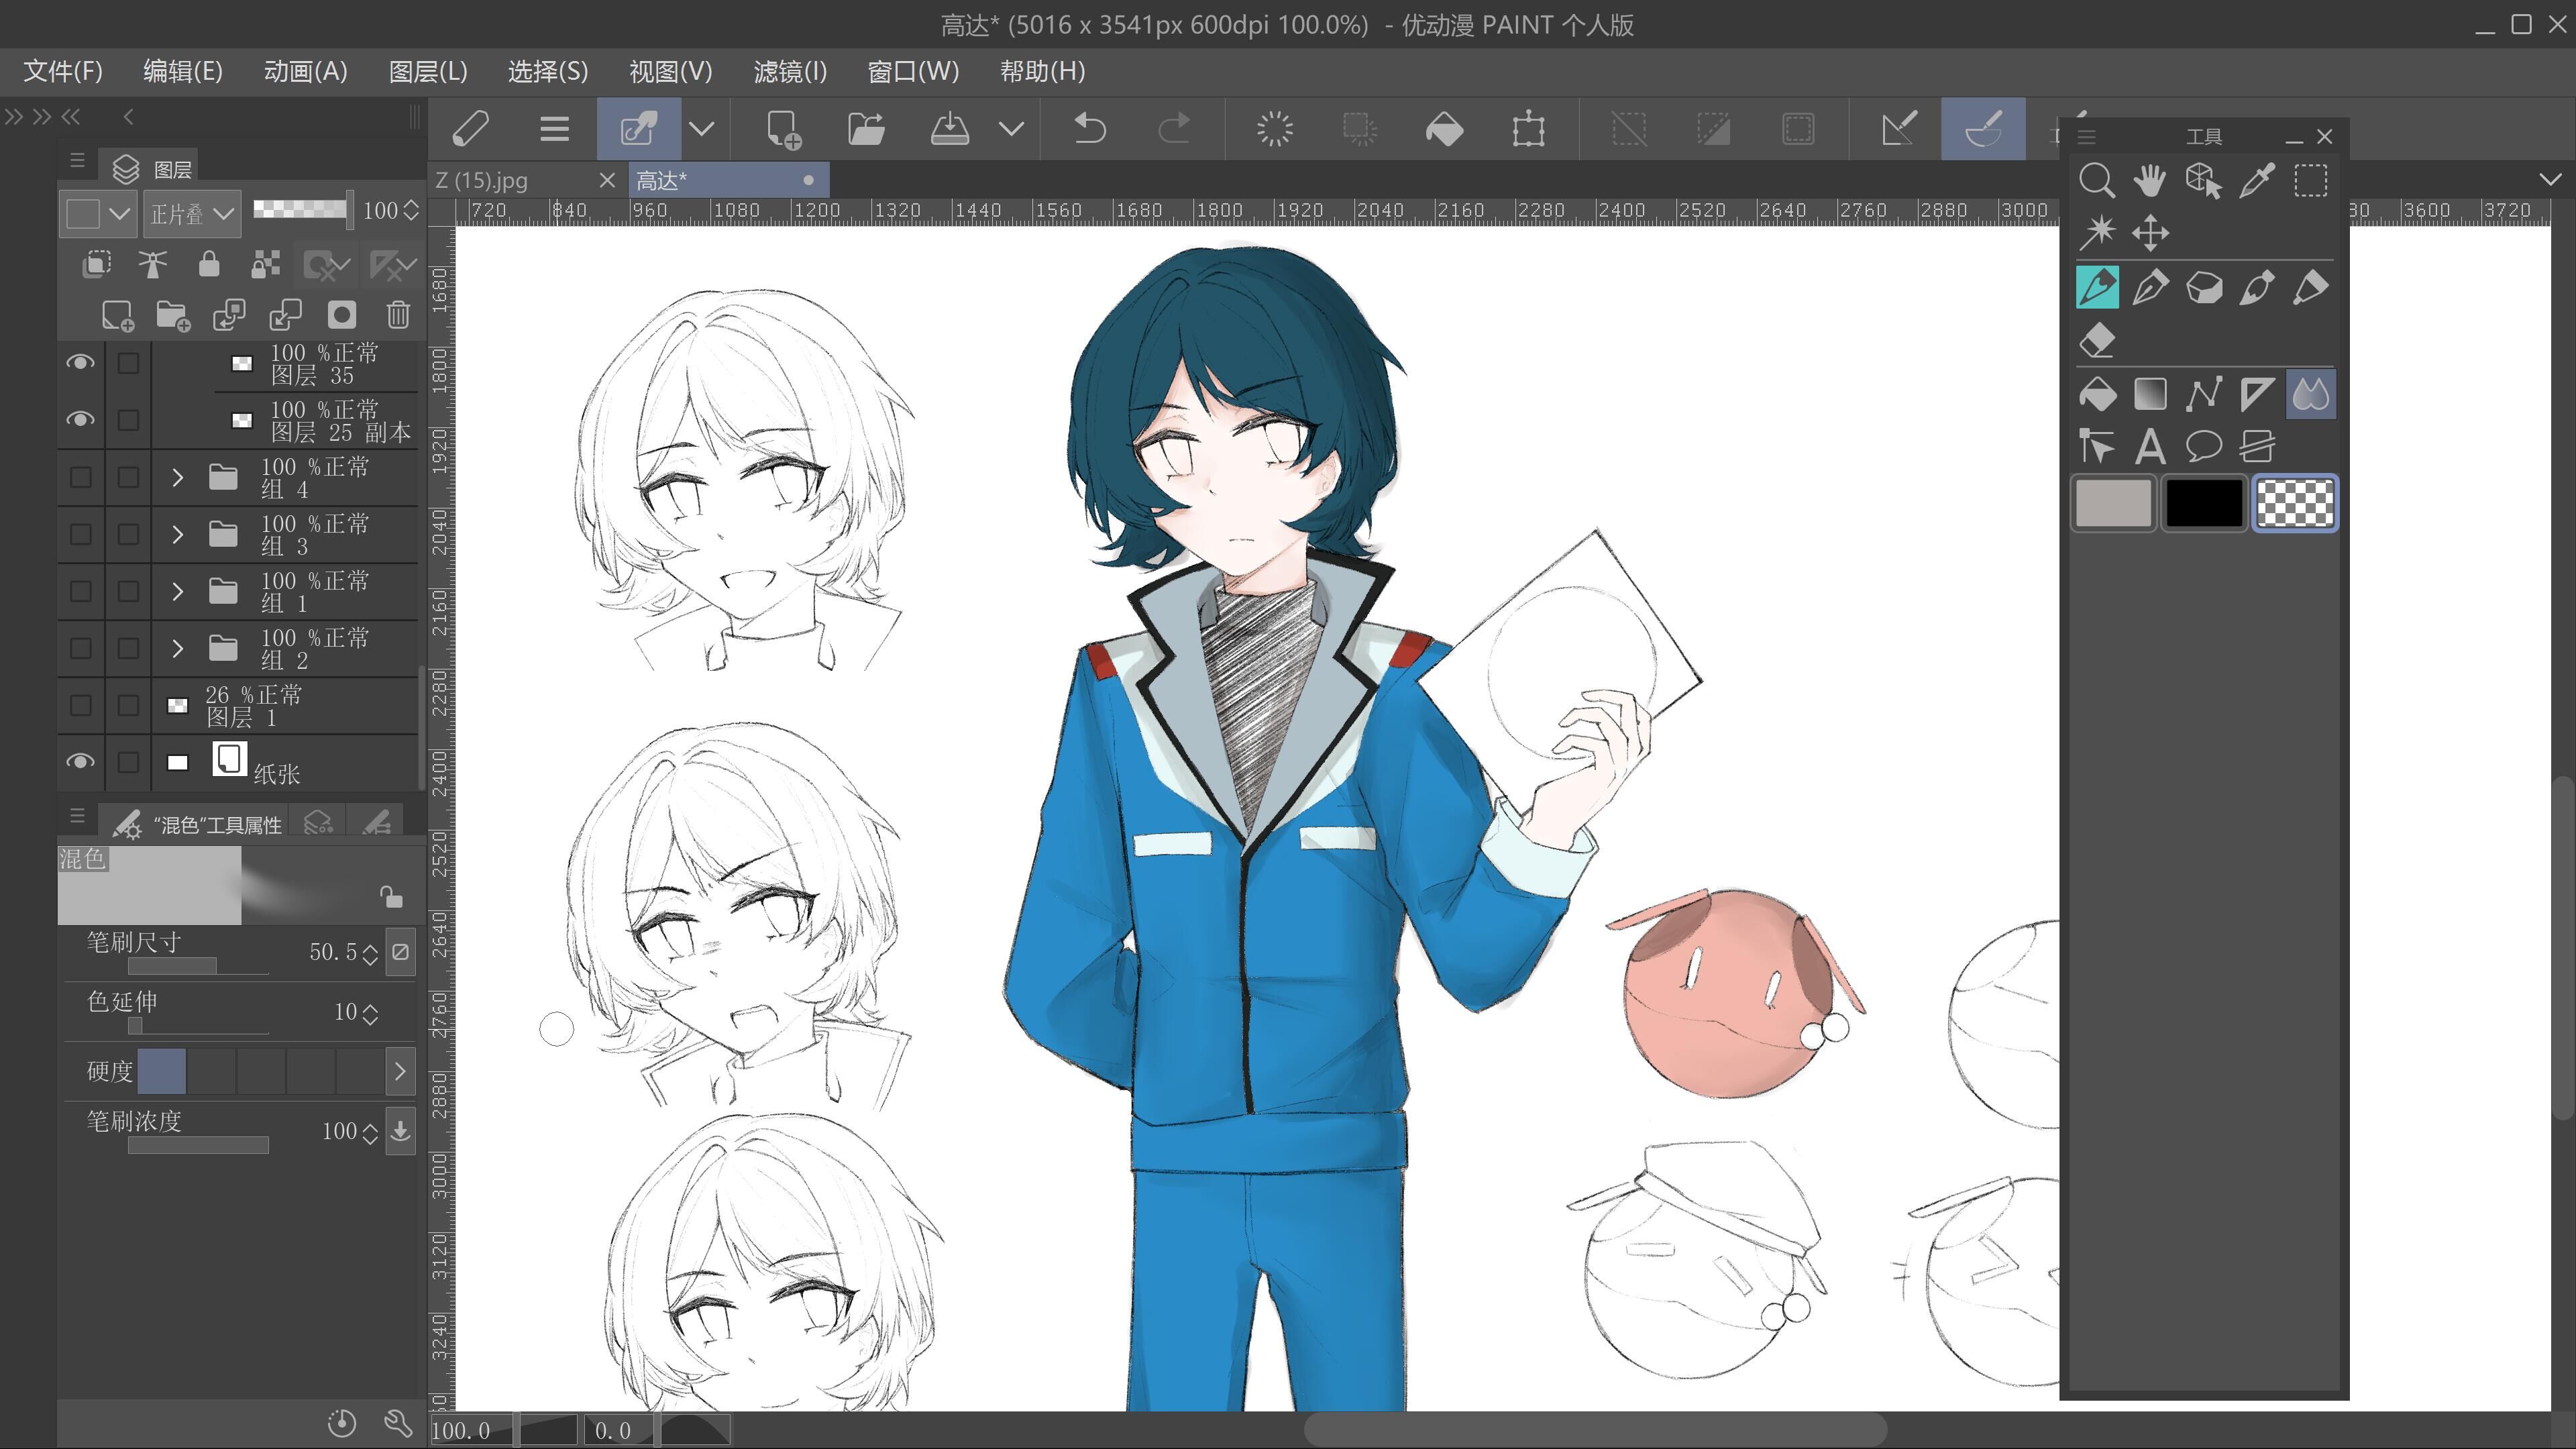Select the Hand move-canvas tool

pos(2149,181)
